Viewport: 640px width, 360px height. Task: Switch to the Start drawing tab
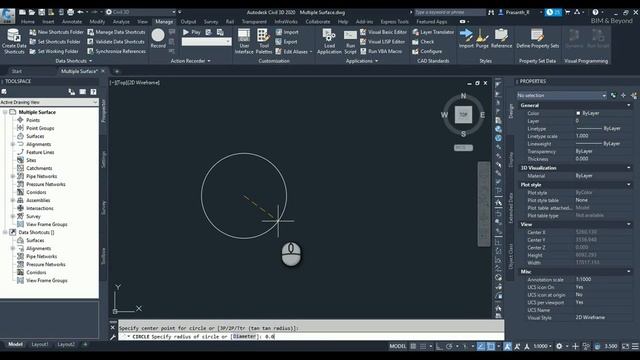[x=17, y=71]
